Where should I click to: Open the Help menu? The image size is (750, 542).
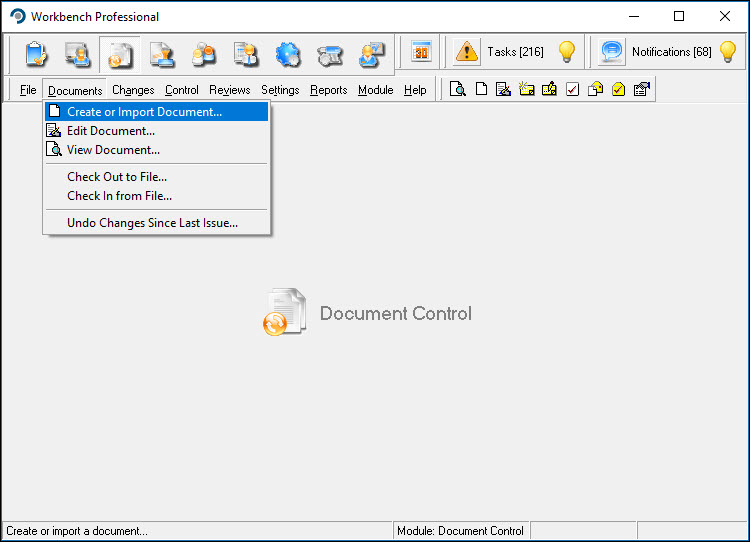[415, 90]
